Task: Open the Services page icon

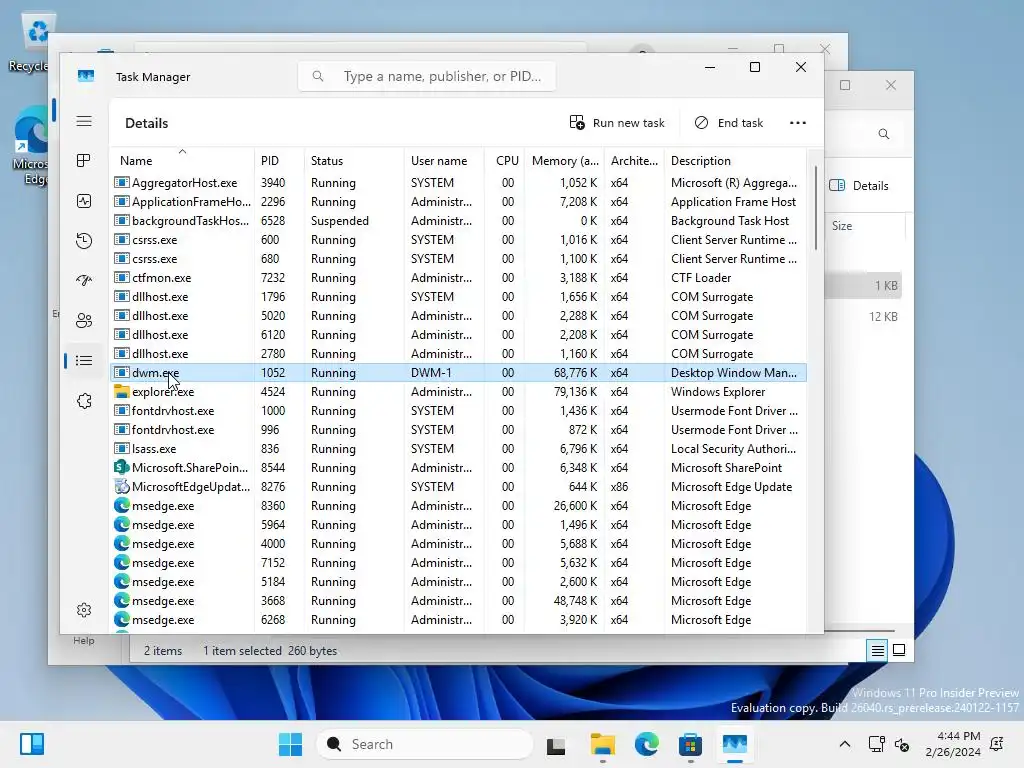Action: tap(84, 400)
